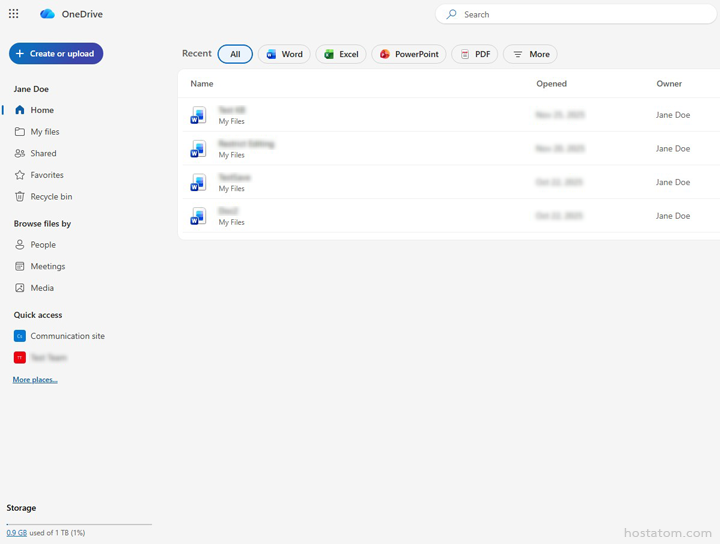The image size is (720, 544).
Task: Open Favorites in sidebar
Action: click(47, 175)
